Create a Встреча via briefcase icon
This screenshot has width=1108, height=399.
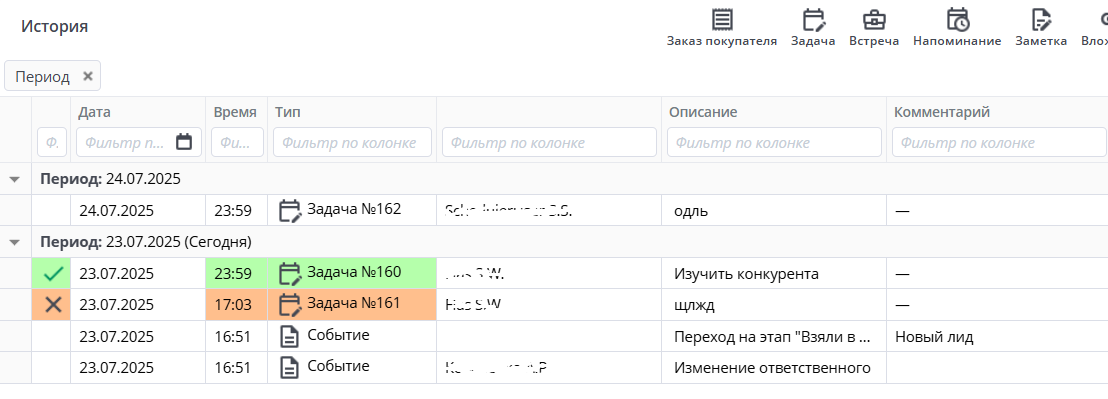[x=874, y=28]
